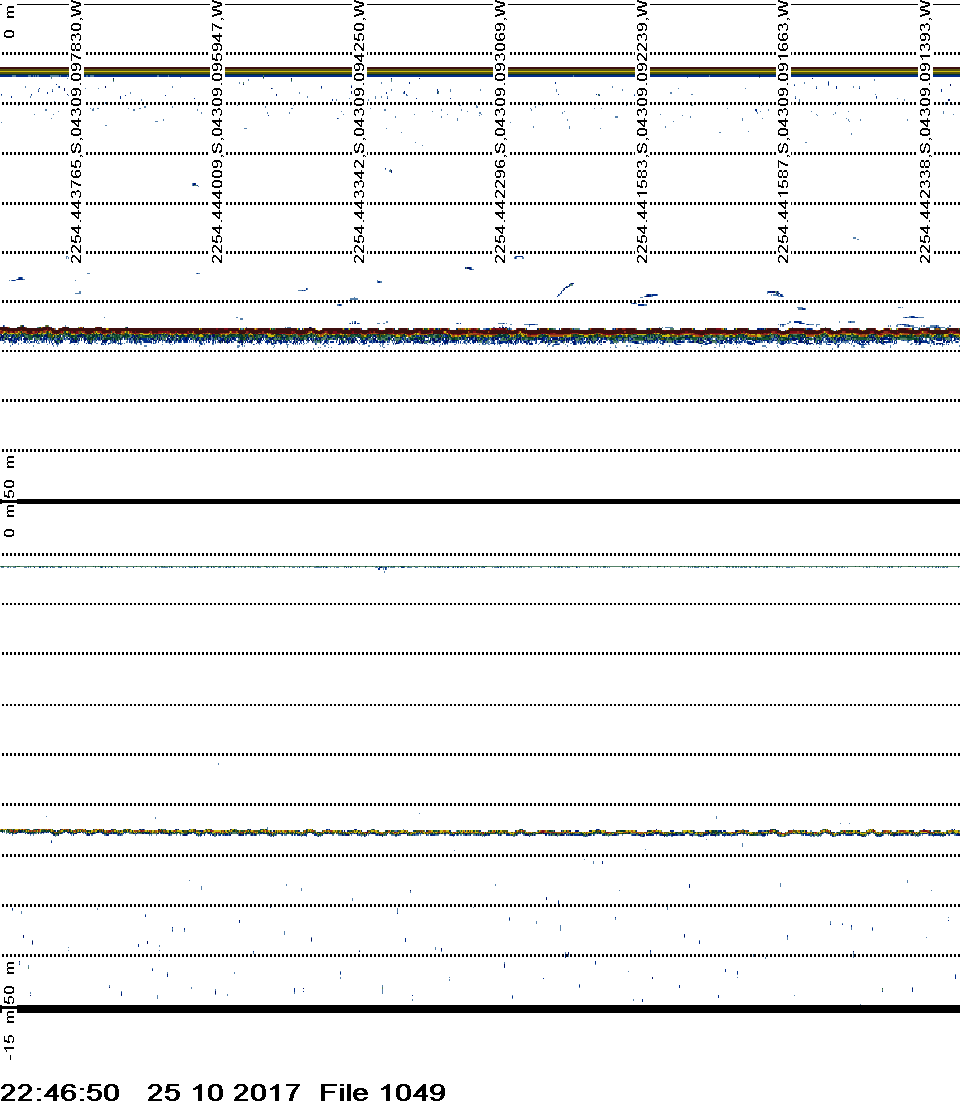The image size is (960, 1108).
Task: Click the 50 m depth label of lower echogram
Action: coord(10,984)
